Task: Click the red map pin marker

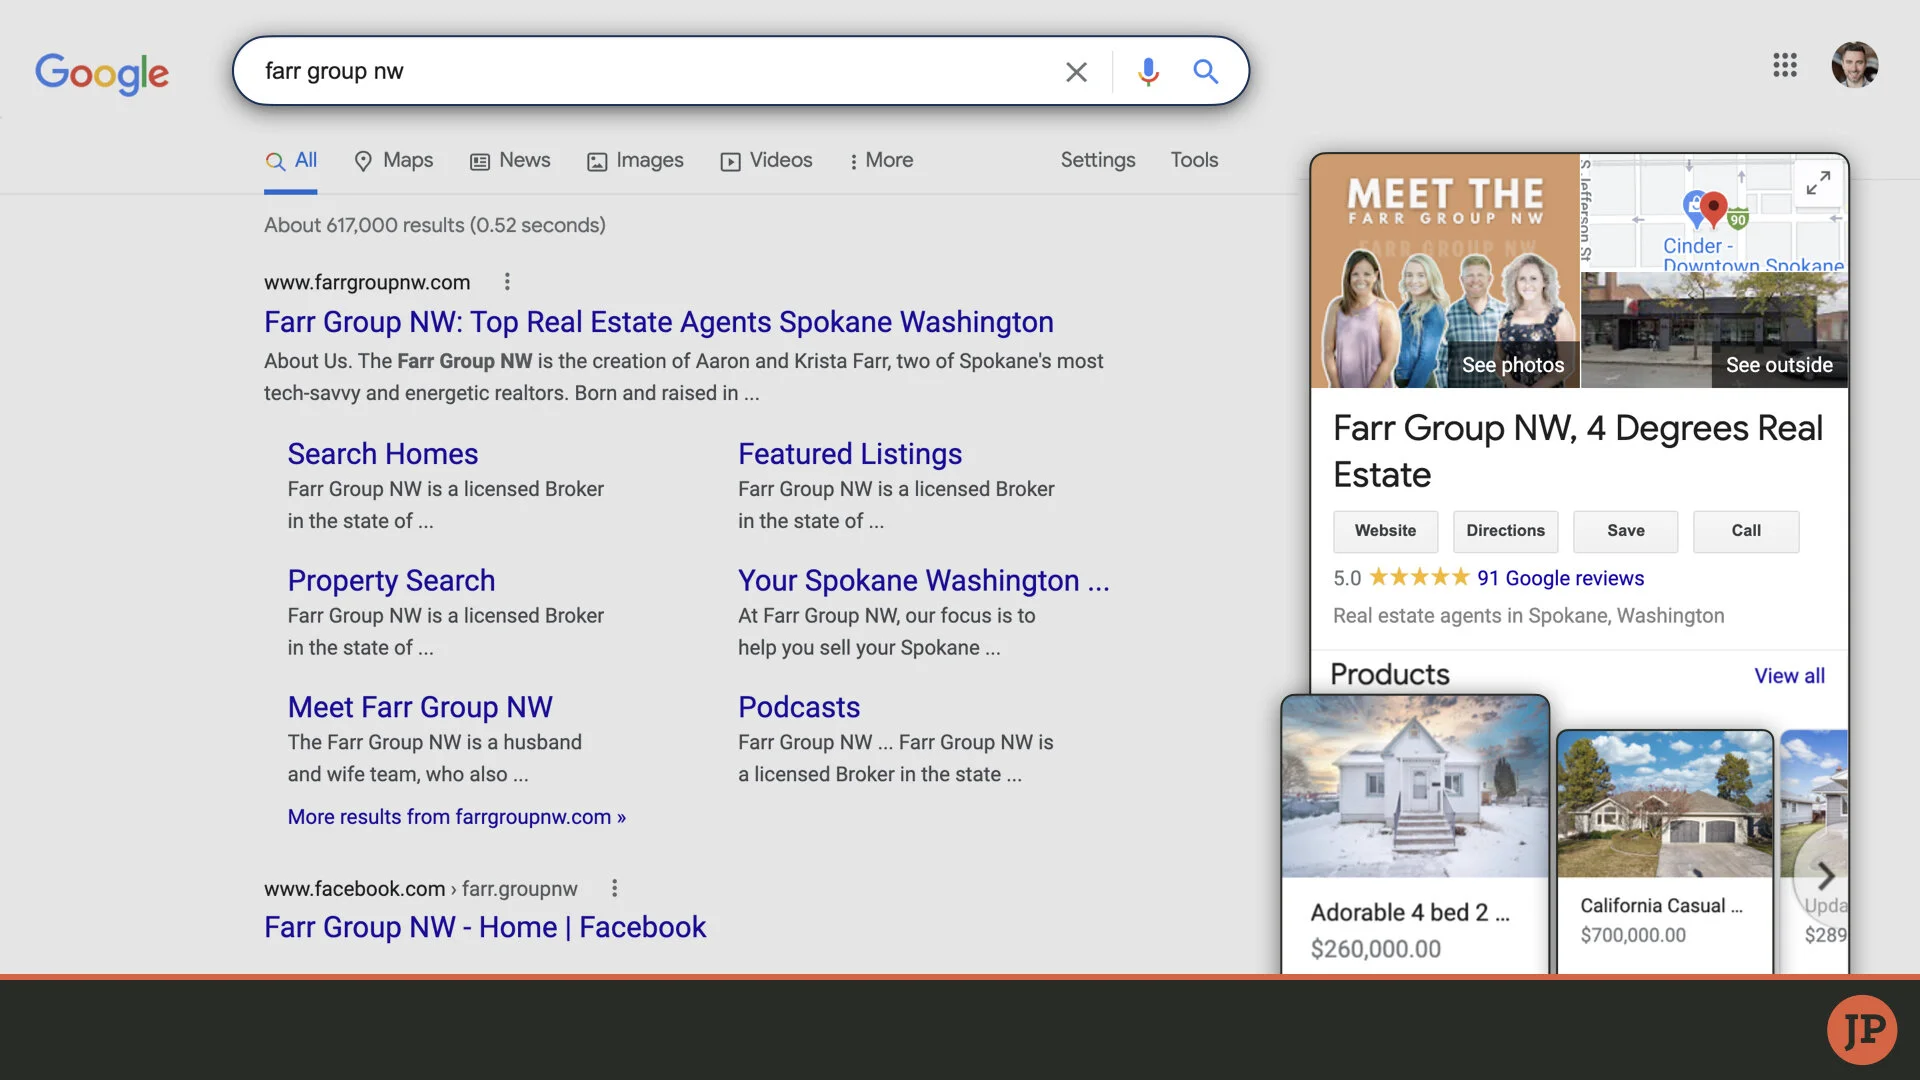Action: coord(1713,209)
